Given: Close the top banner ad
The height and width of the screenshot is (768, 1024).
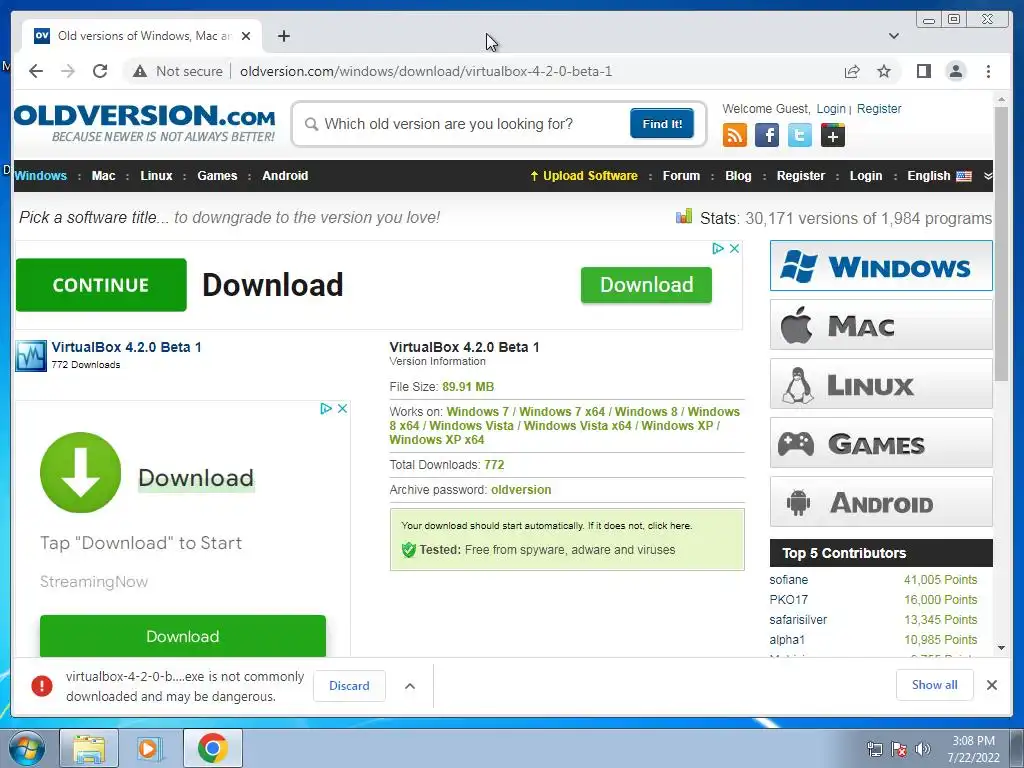Looking at the screenshot, I should pos(735,248).
